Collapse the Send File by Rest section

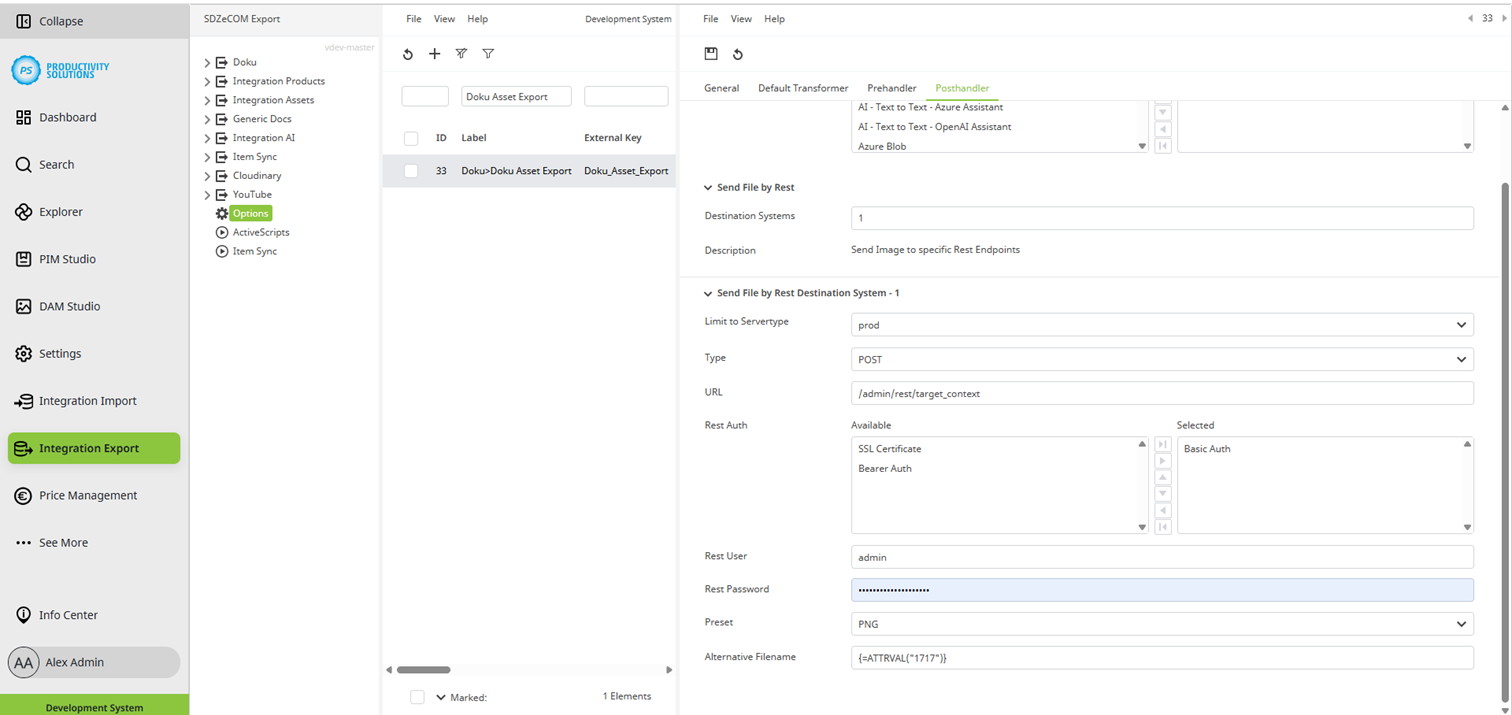pos(707,187)
